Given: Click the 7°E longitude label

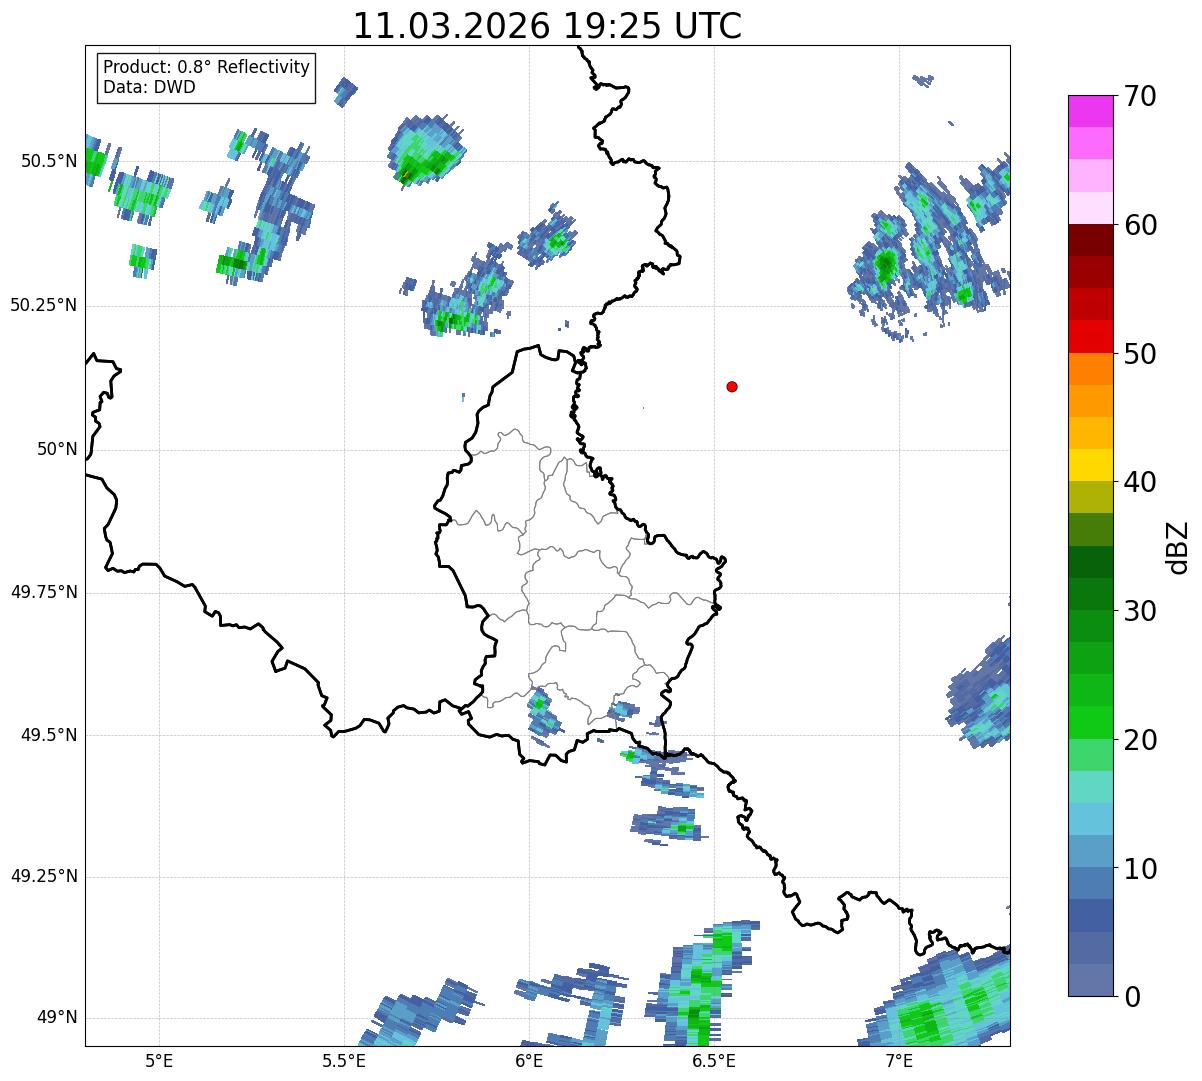Looking at the screenshot, I should [x=899, y=1061].
